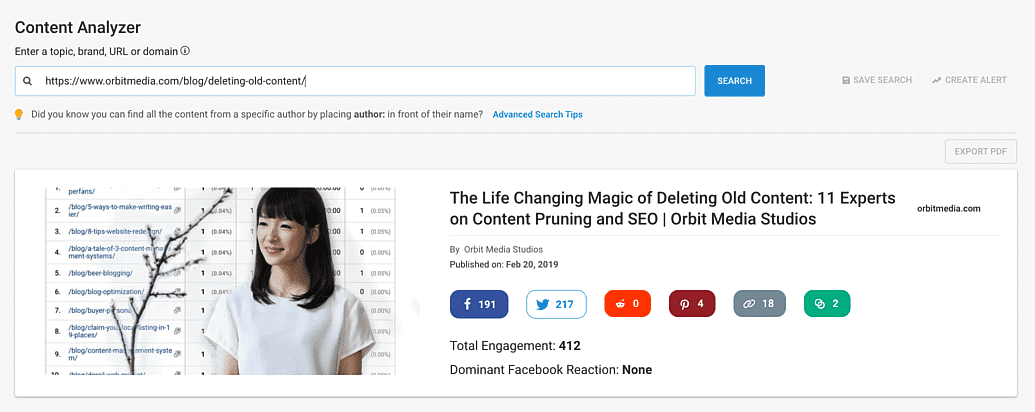Open the article title about Deleting Old Content

pos(673,208)
